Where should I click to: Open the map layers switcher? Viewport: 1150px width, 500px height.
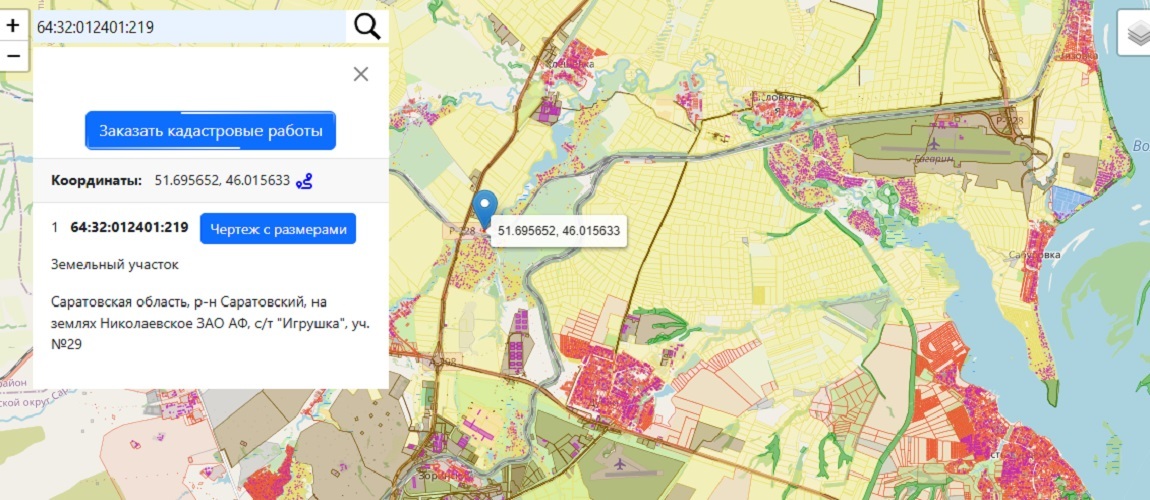coord(1134,35)
